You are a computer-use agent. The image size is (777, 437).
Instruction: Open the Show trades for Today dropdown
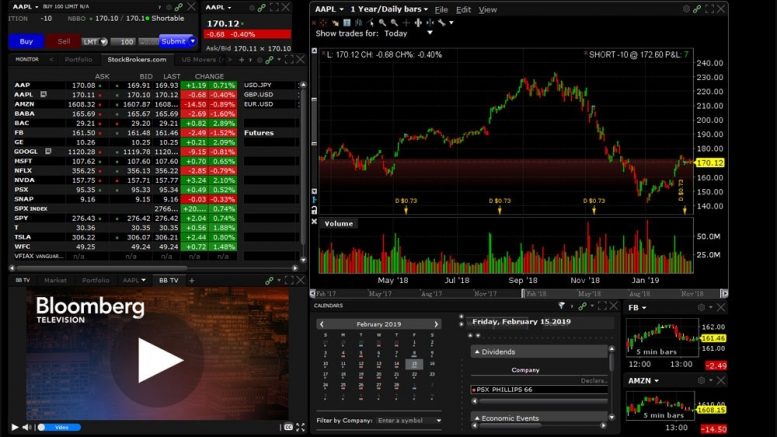[430, 33]
